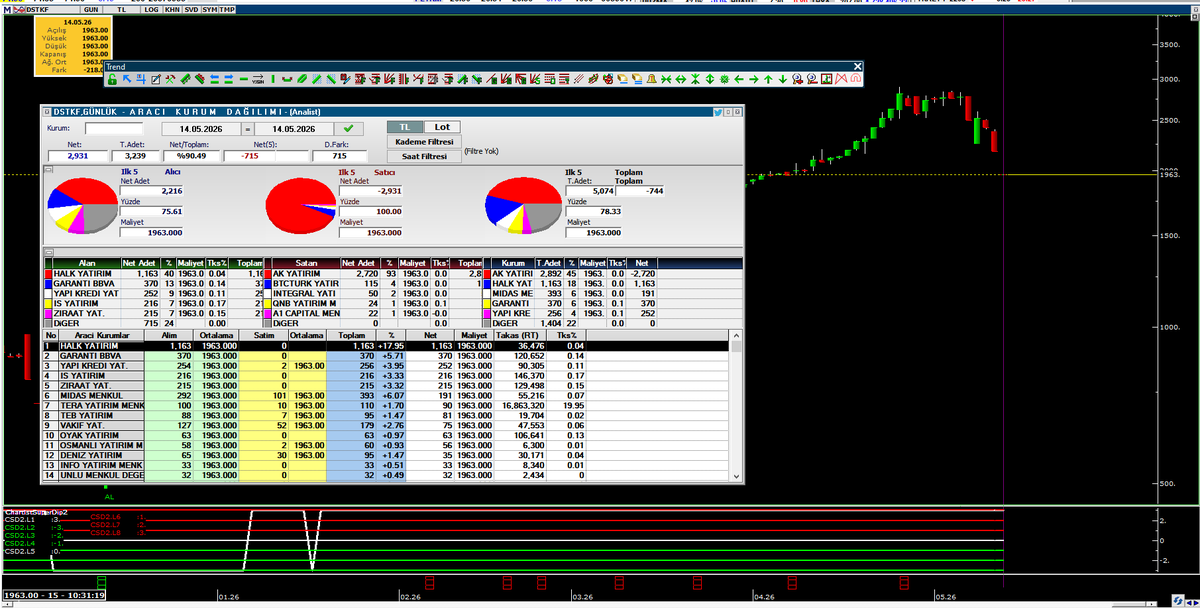This screenshot has height=608, width=1200.
Task: Sort by the Satım column header
Action: click(x=264, y=335)
